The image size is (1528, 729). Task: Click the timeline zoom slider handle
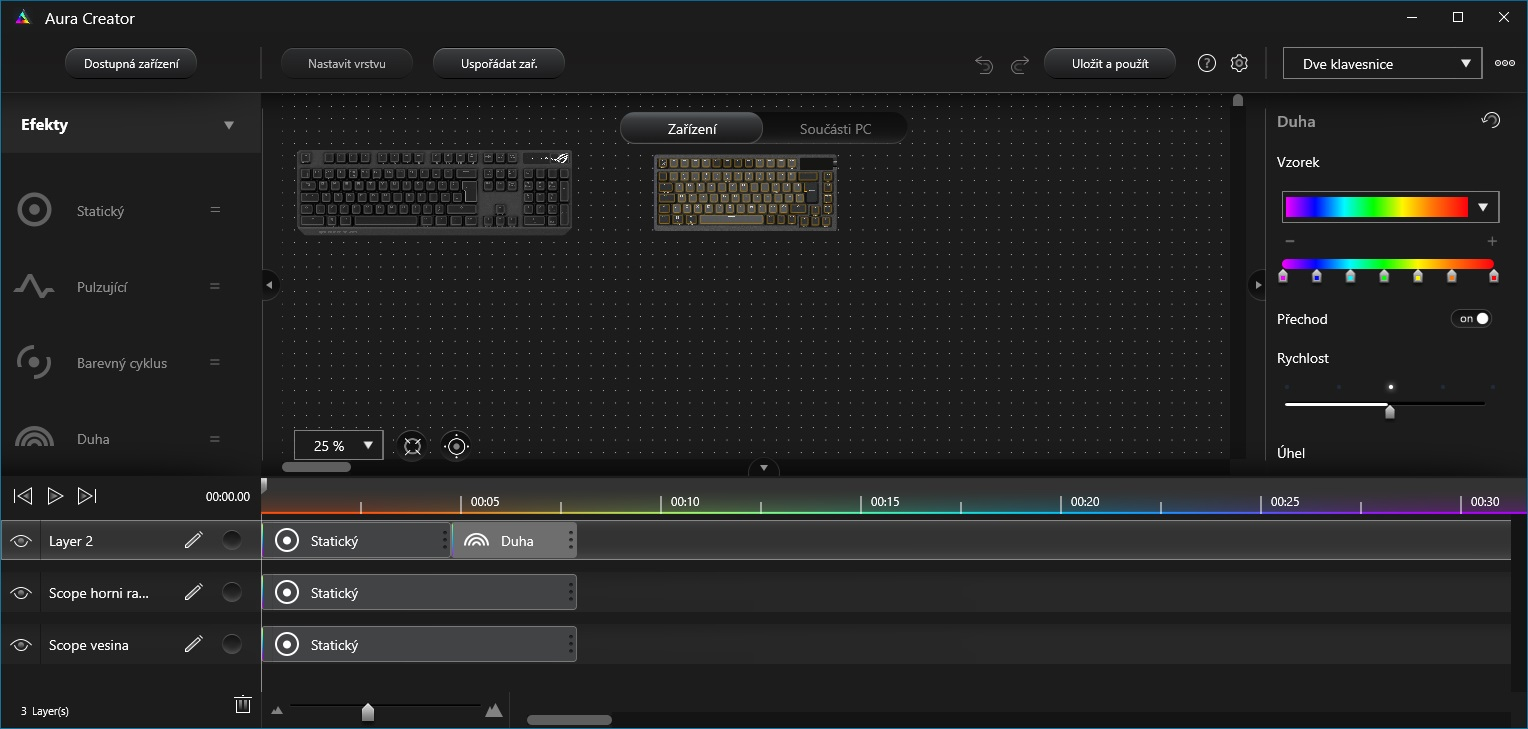368,712
